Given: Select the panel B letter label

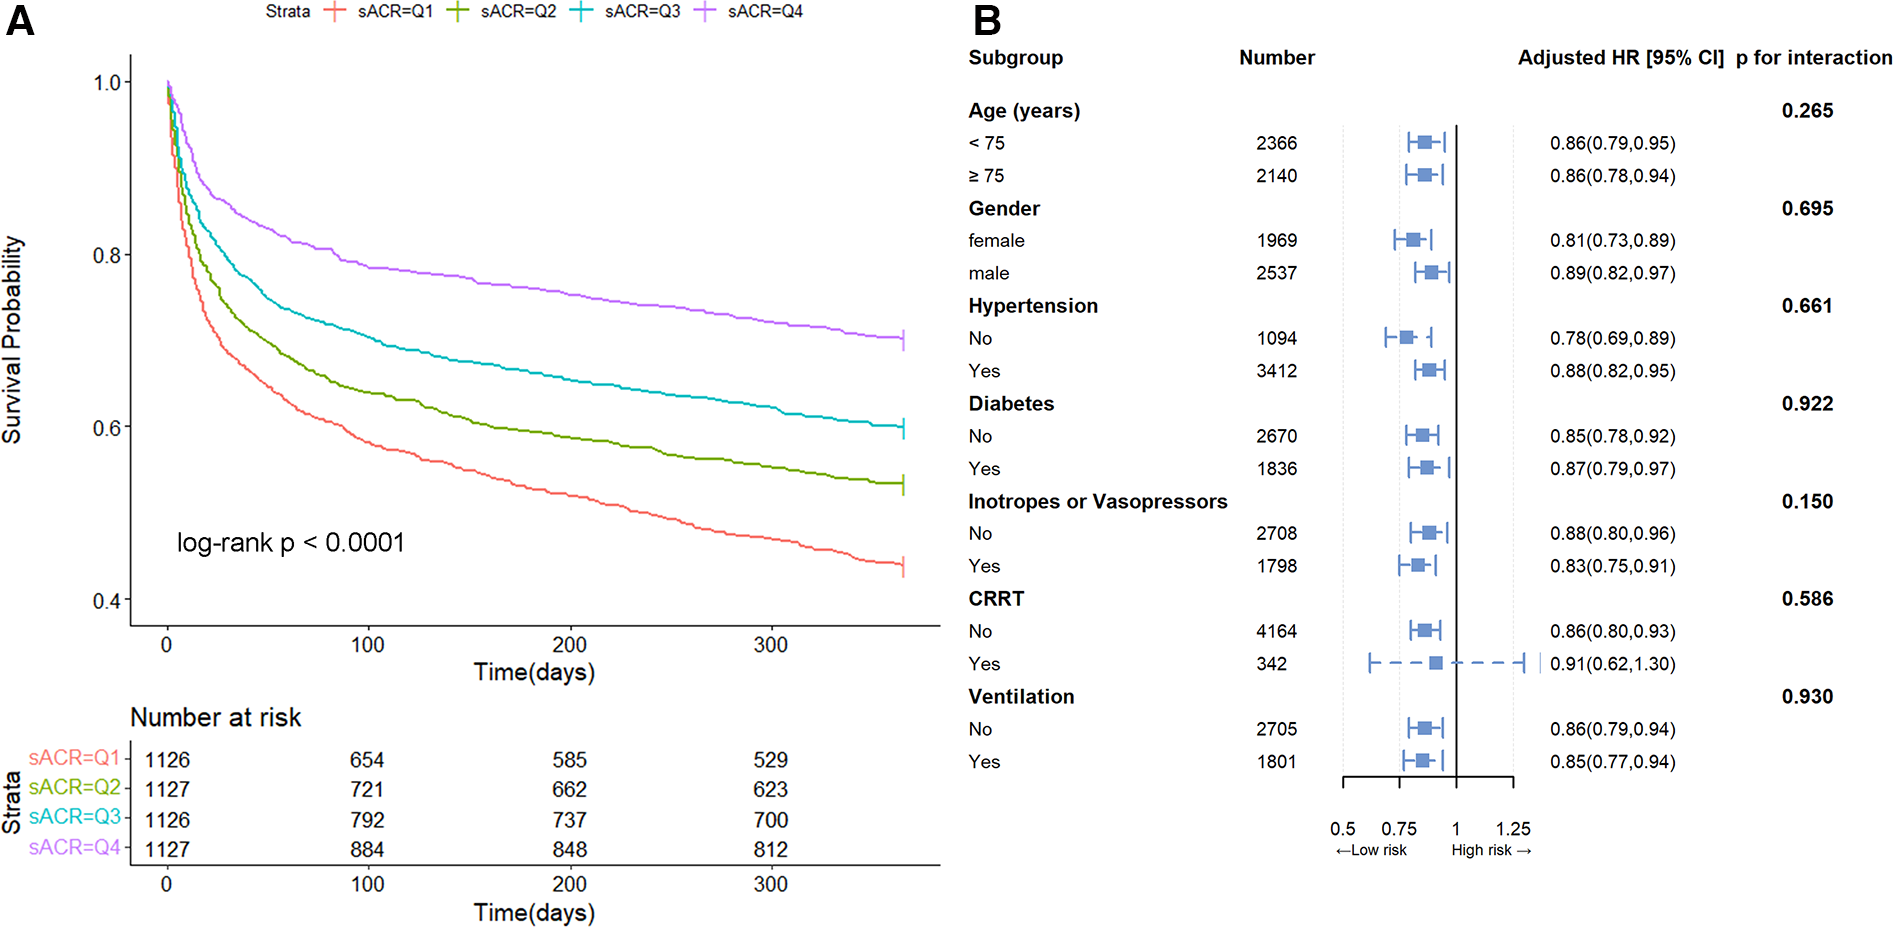Looking at the screenshot, I should (x=987, y=21).
